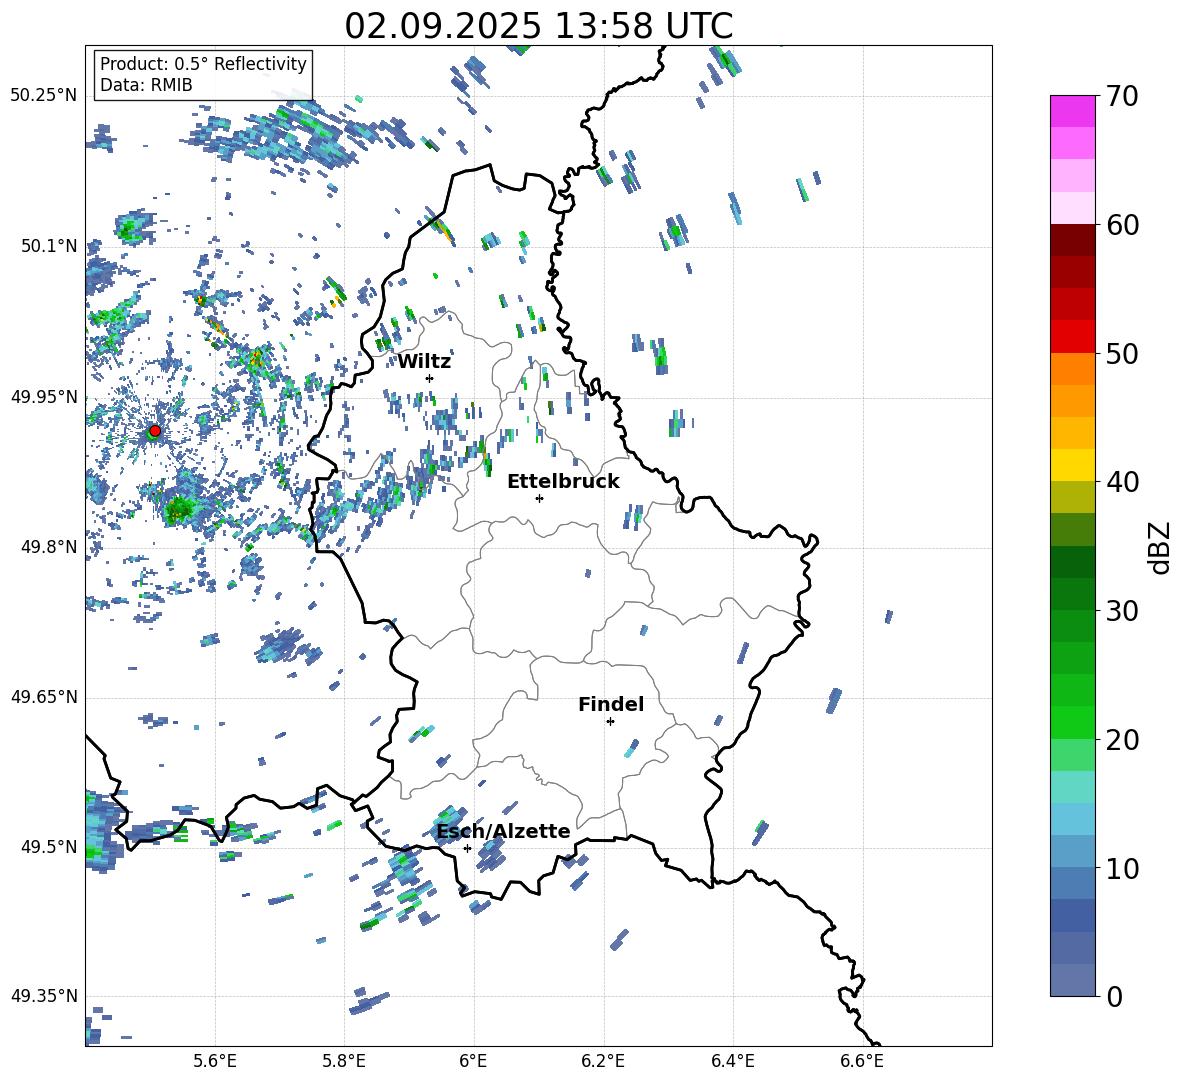Click the 10 colorbar tick label
Screen dimensions: 1184x1081
pos(1122,868)
